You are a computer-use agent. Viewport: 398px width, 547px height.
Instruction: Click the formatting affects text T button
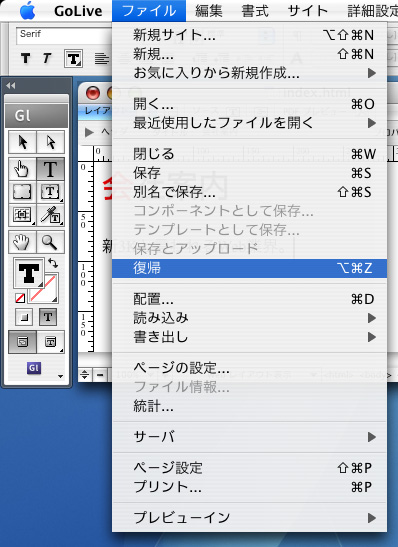(x=48, y=317)
